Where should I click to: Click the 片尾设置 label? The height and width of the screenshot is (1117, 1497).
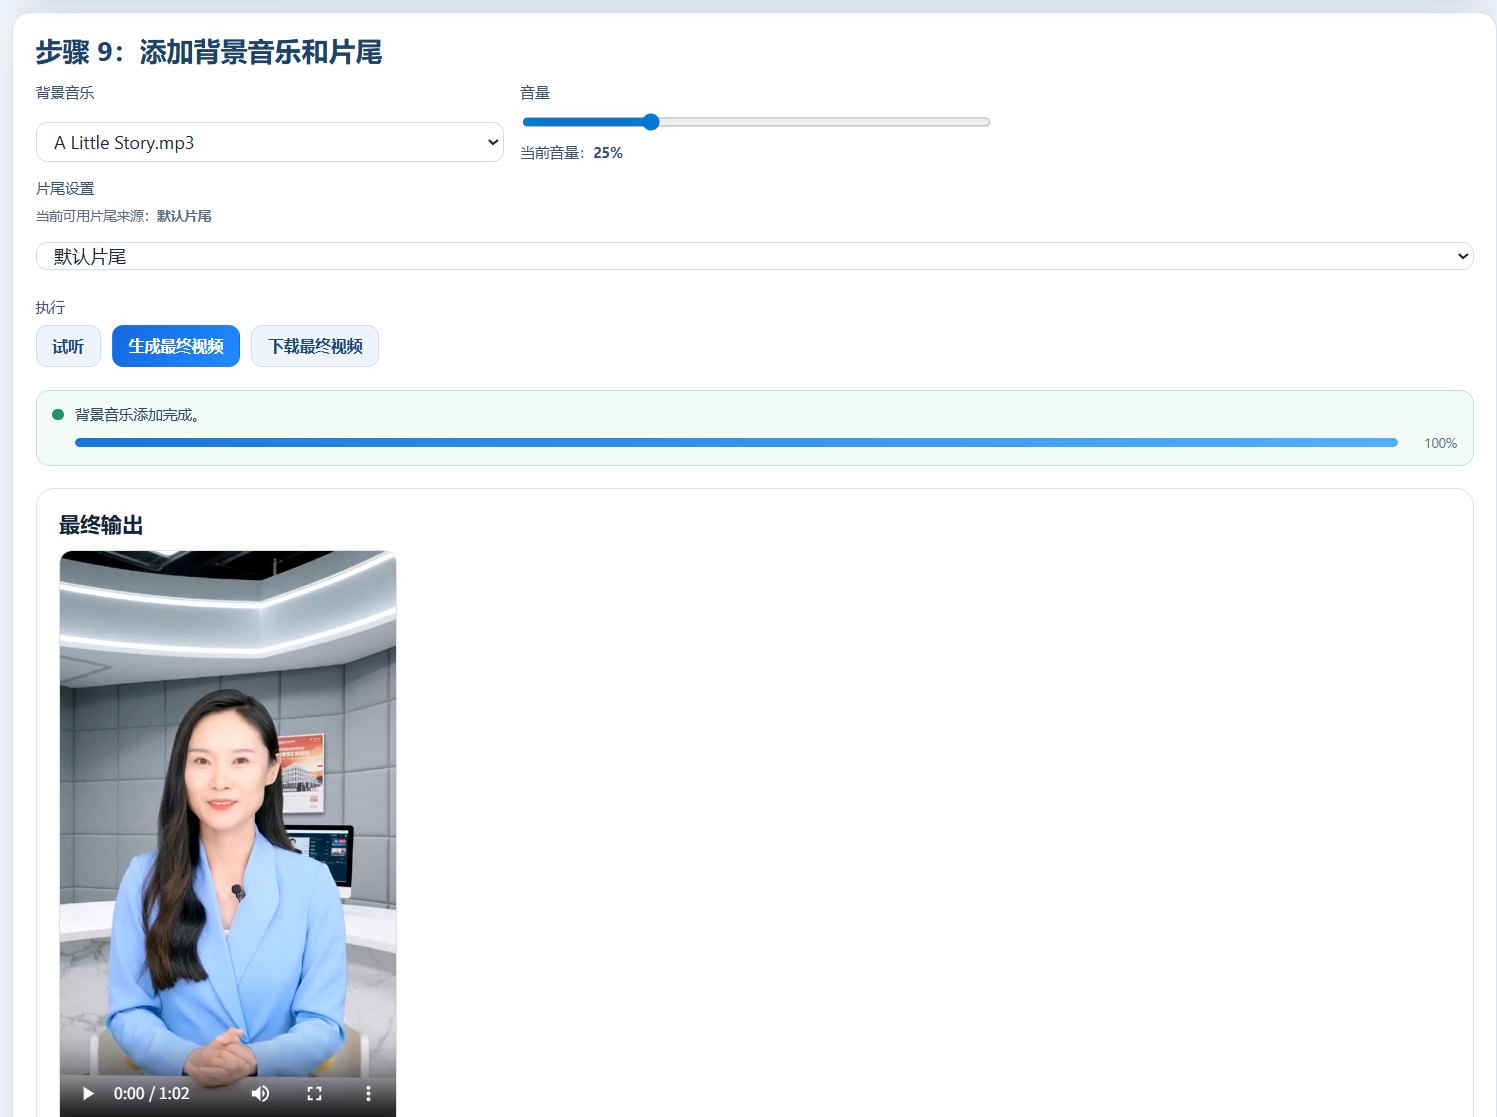65,188
